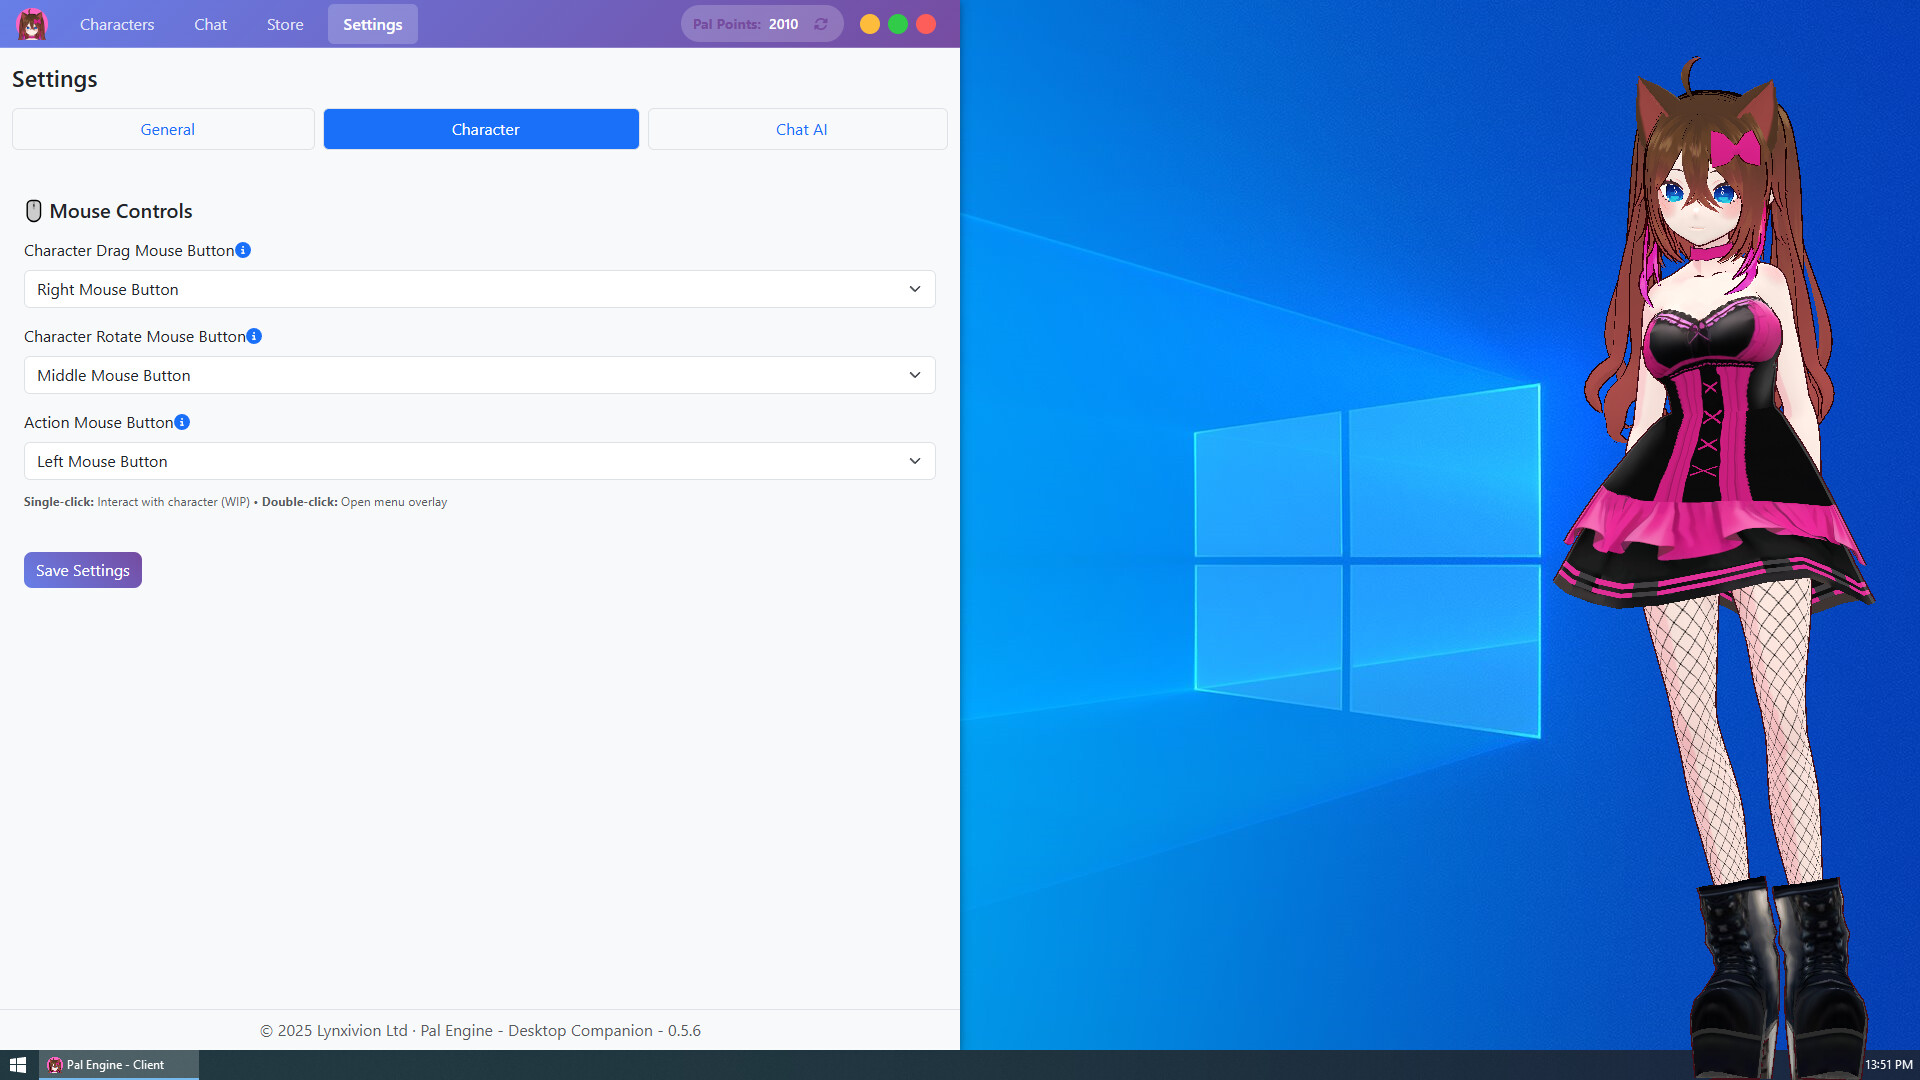Expand the Character Rotate Mouse Button dropdown

tap(479, 375)
